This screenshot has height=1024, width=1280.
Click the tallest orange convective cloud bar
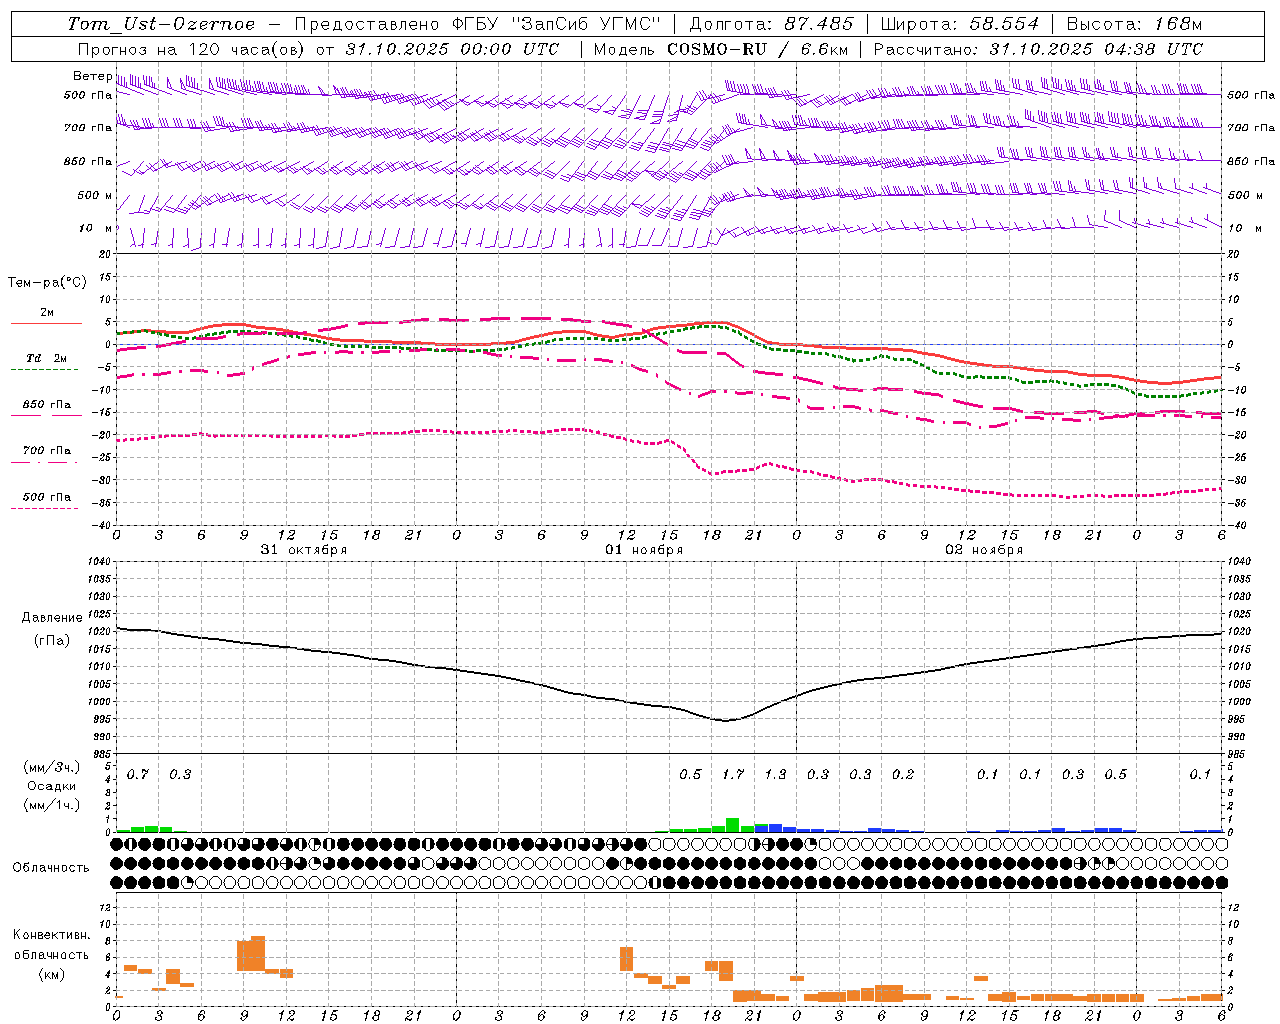[258, 953]
